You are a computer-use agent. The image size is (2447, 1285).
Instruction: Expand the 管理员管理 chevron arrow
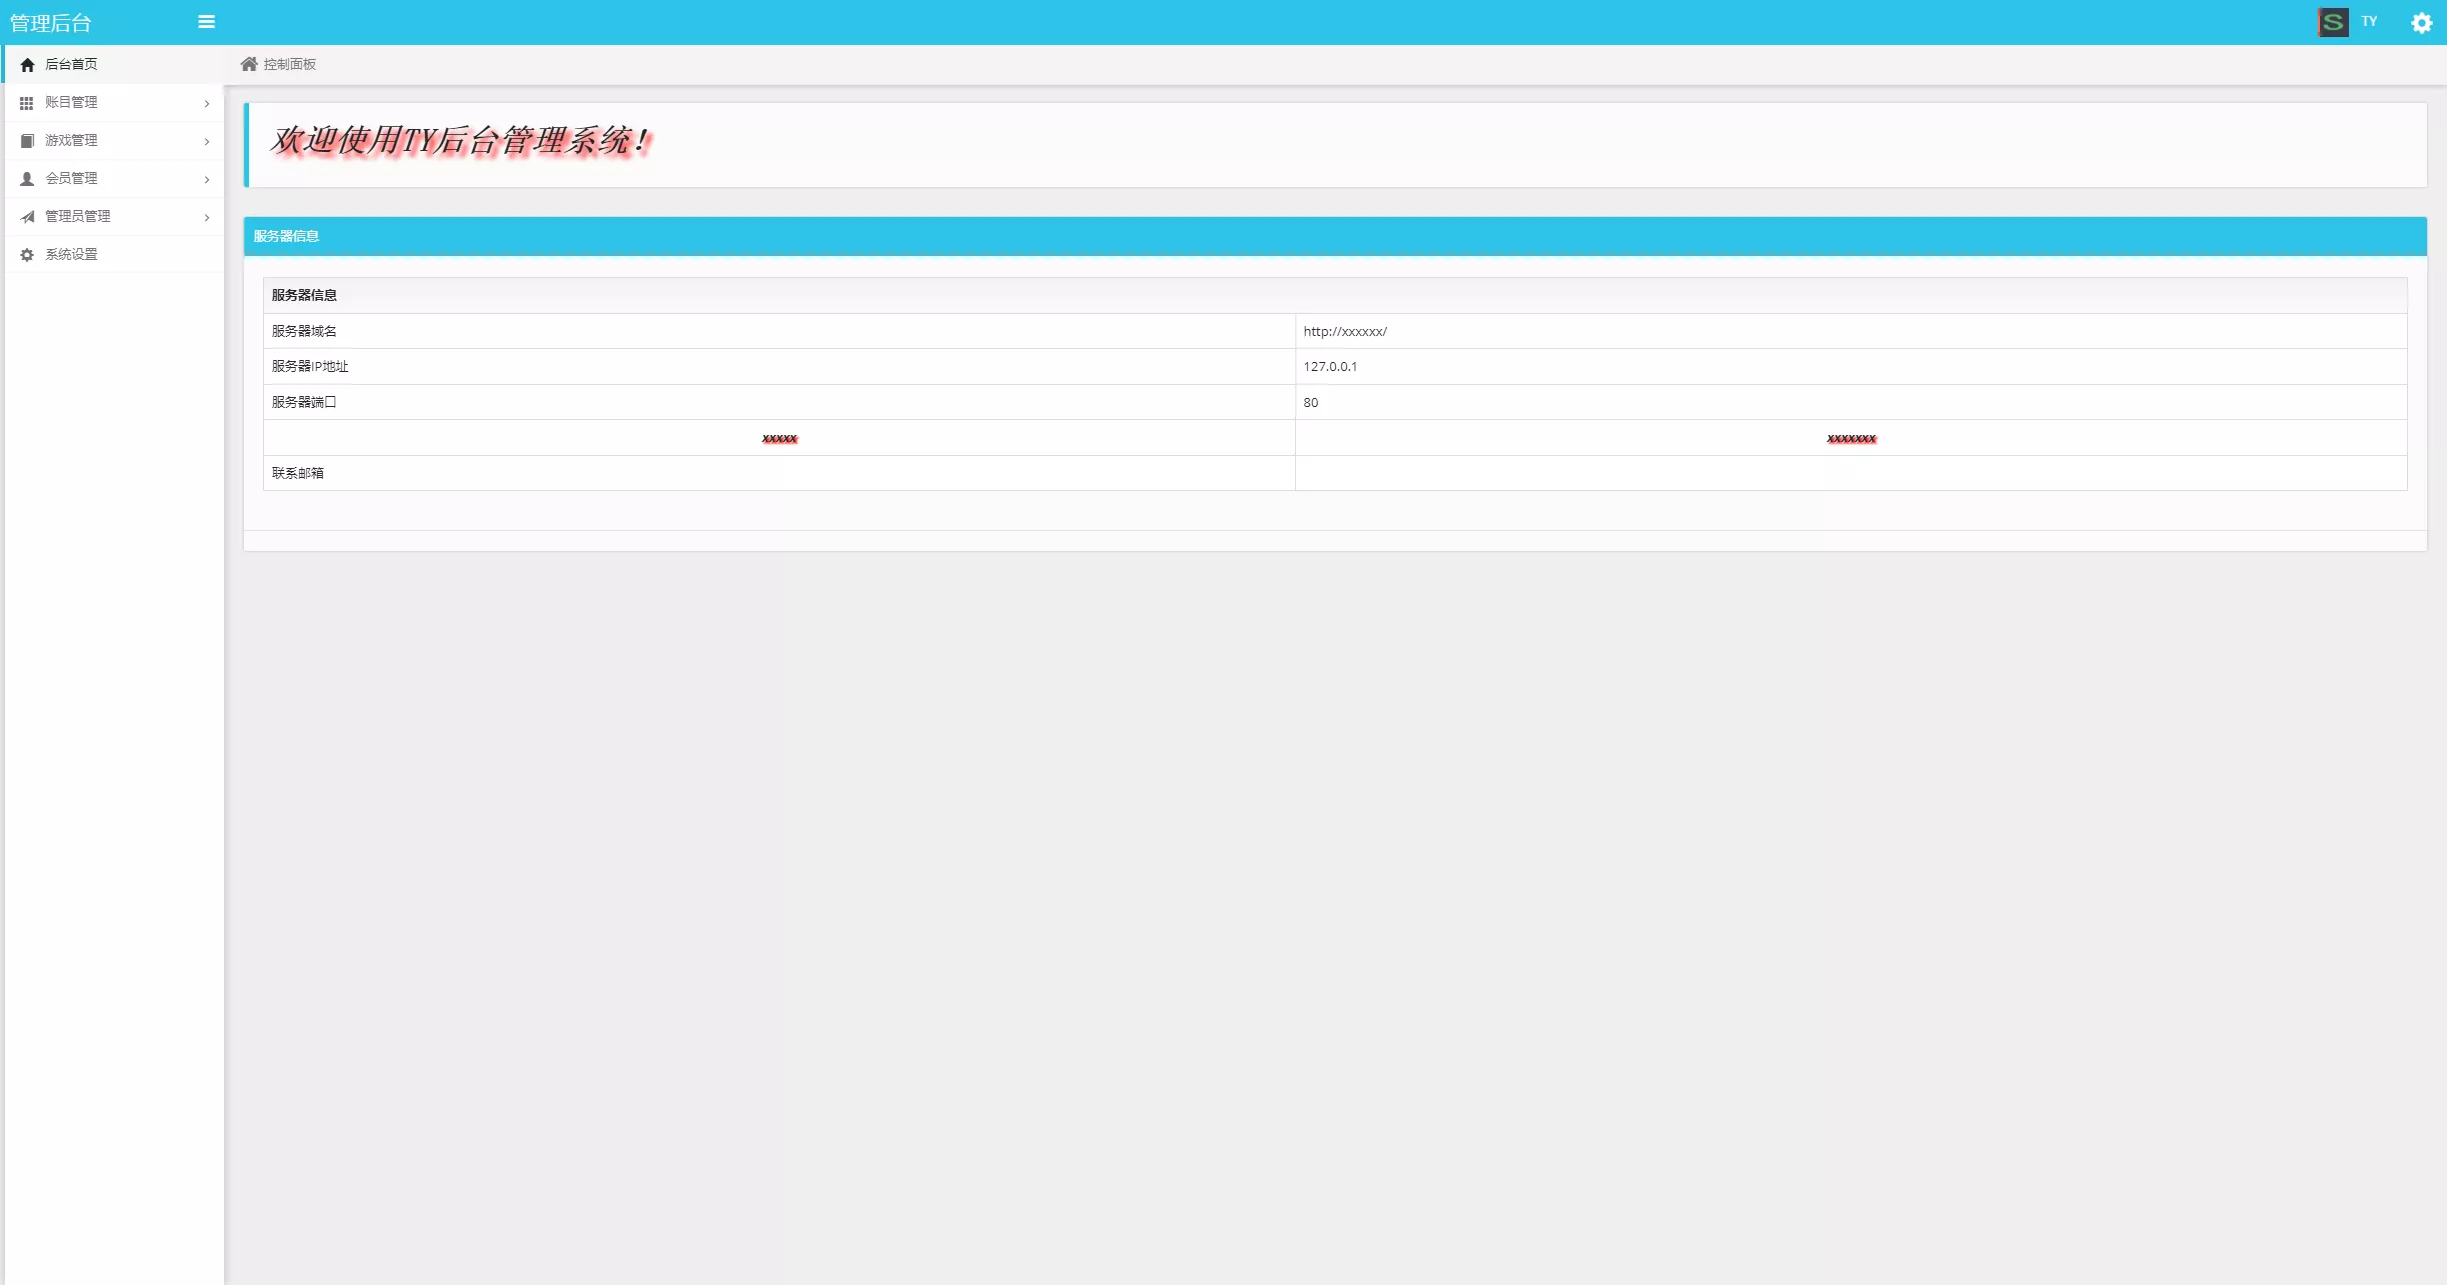(x=207, y=217)
